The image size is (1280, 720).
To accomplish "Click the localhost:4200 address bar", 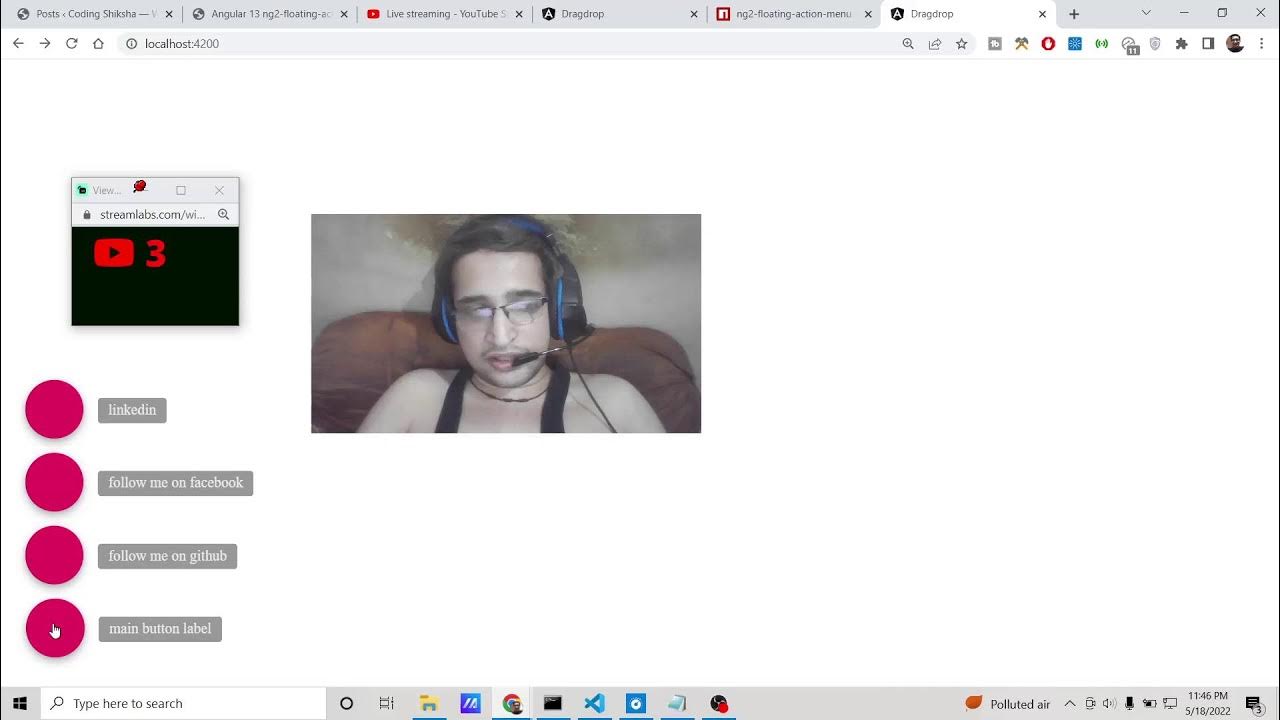I will [500, 44].
